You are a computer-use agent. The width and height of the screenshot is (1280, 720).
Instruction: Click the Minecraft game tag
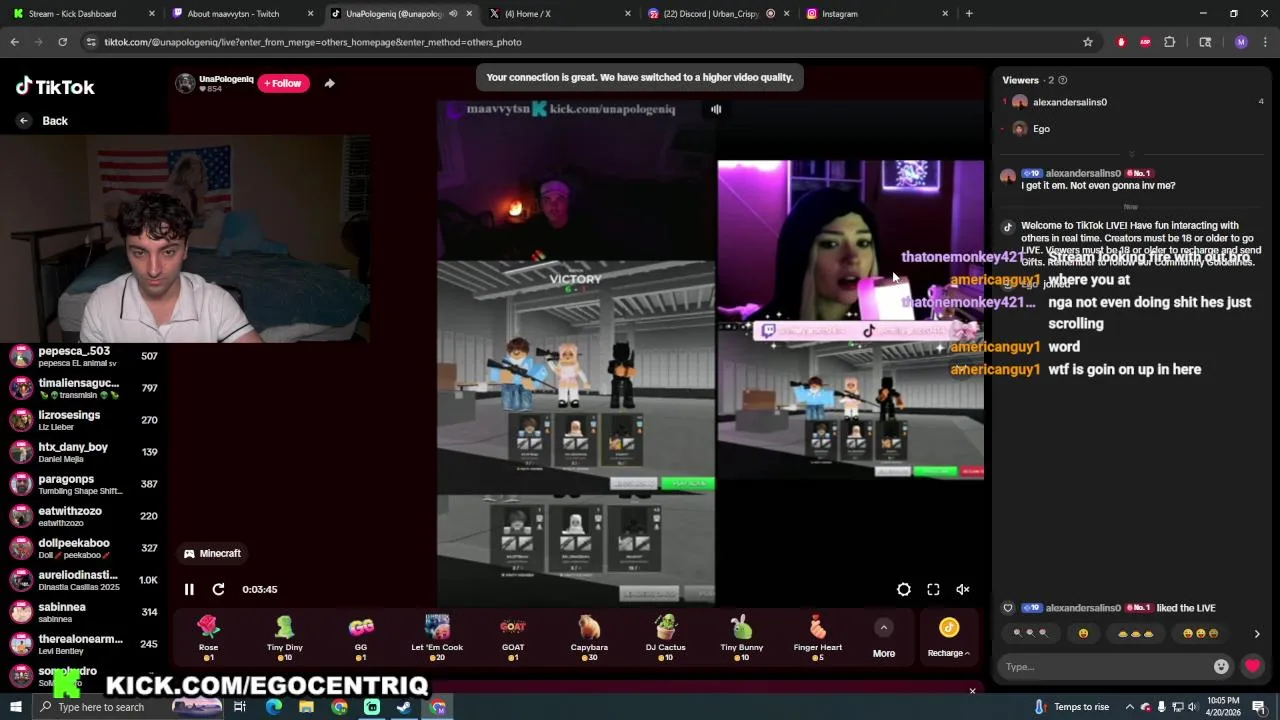click(212, 553)
